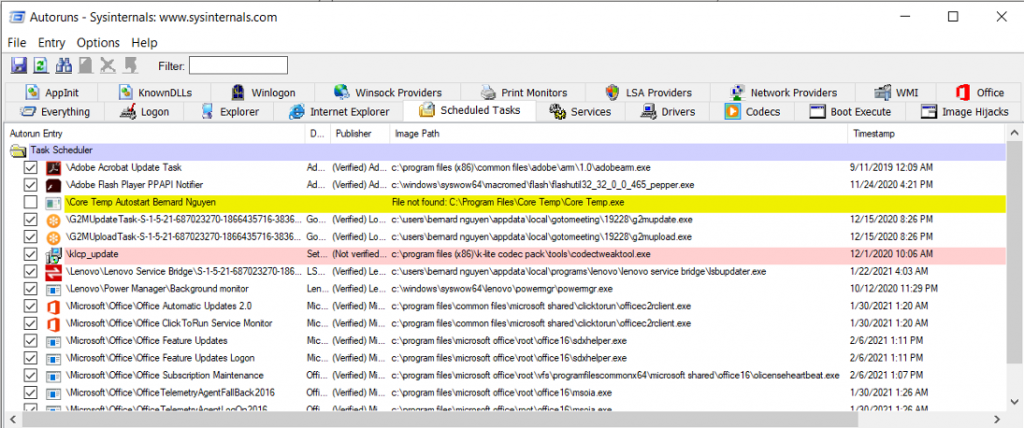Open the Help menu
The height and width of the screenshot is (428, 1024).
144,43
